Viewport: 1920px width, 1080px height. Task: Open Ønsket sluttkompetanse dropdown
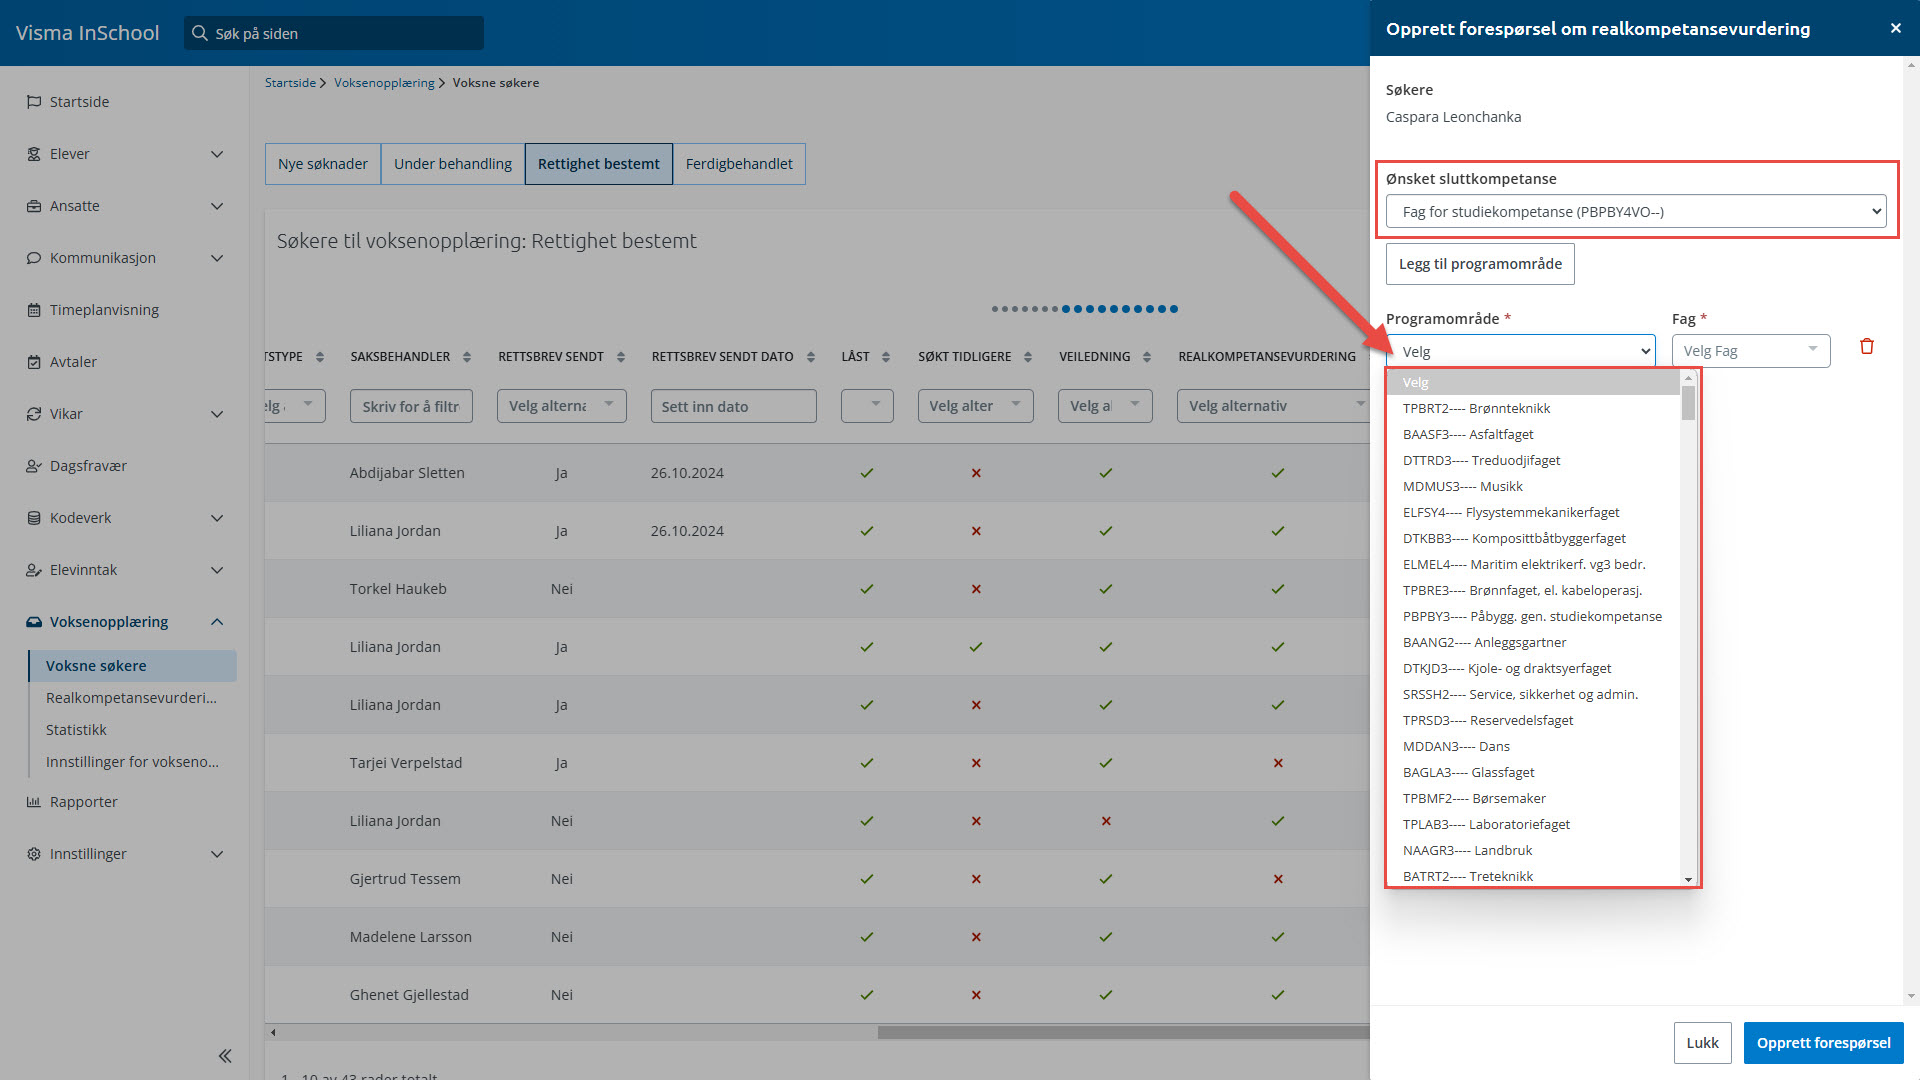1636,211
